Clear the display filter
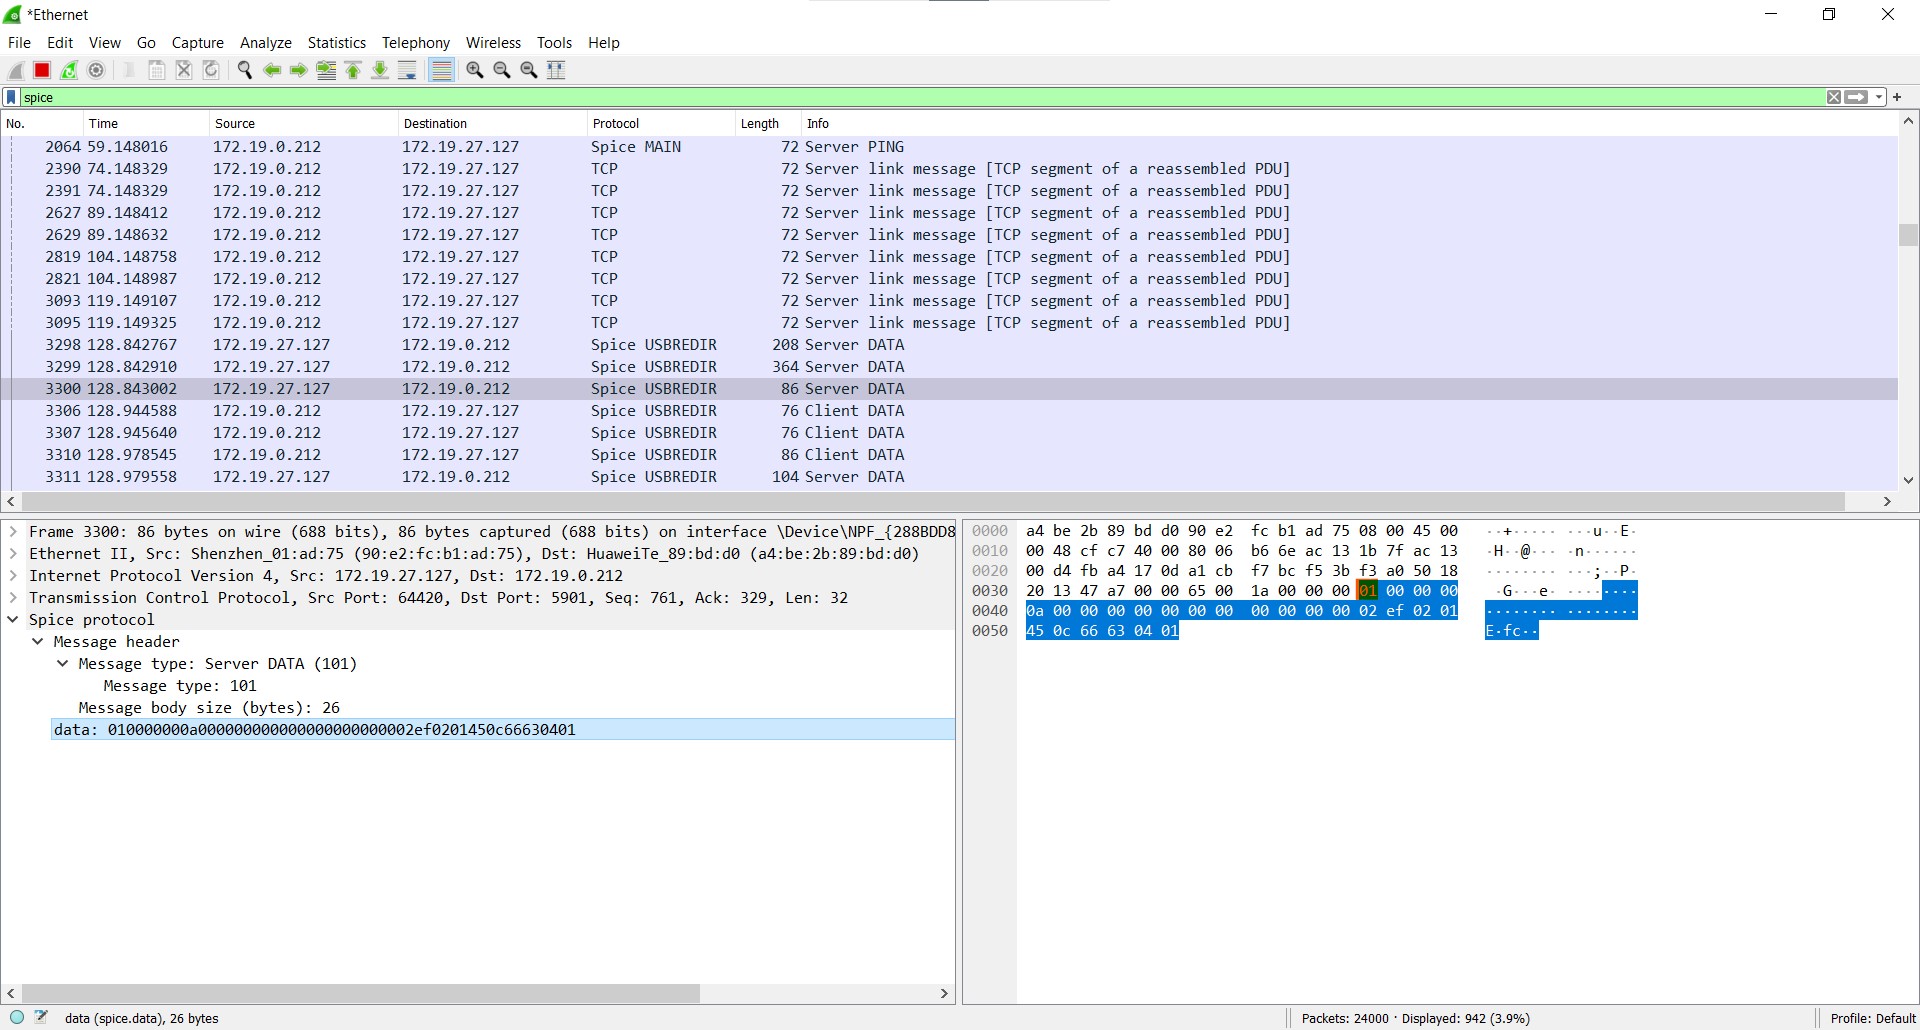This screenshot has width=1920, height=1030. [x=1833, y=97]
